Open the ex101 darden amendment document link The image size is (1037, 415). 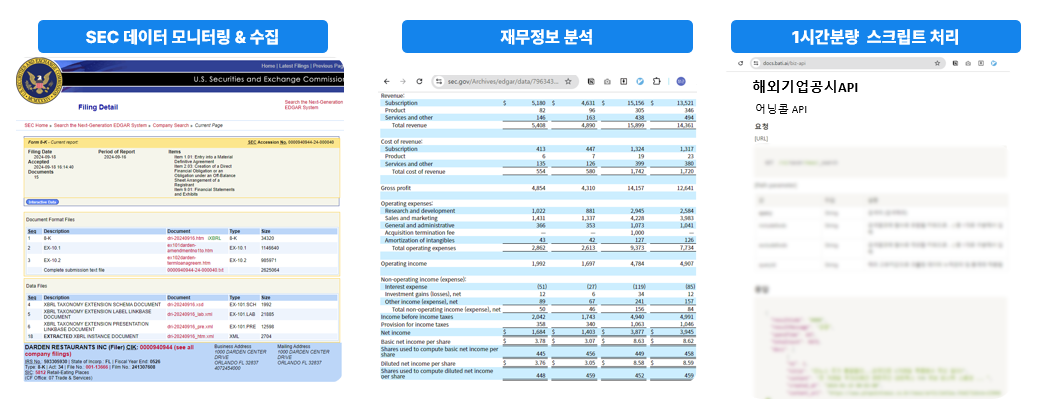tap(187, 246)
